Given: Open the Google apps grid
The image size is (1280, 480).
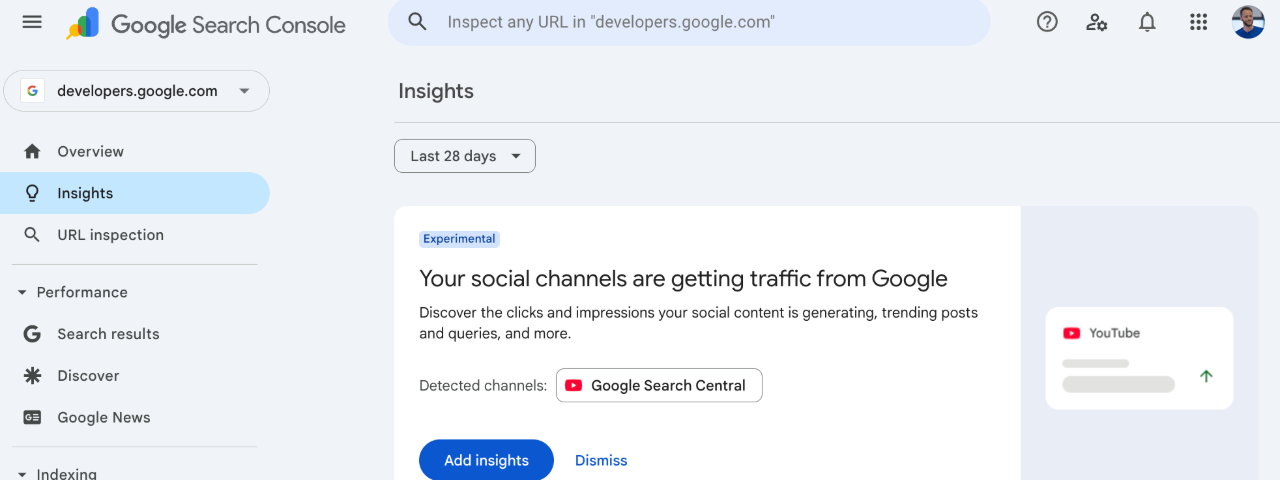Looking at the screenshot, I should click(x=1198, y=22).
